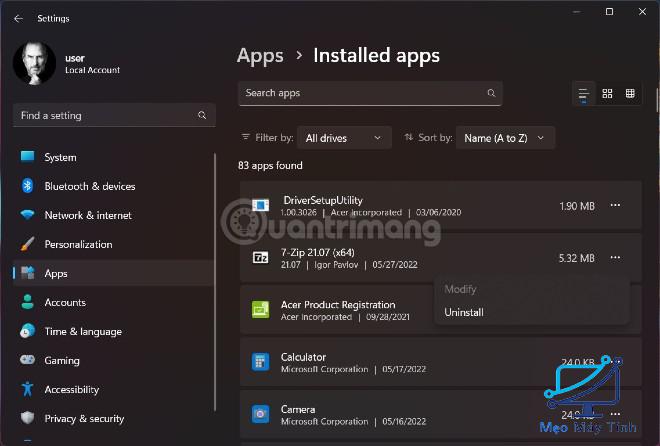Open Accessibility settings
Screen dimensions: 660x446
tap(114, 389)
